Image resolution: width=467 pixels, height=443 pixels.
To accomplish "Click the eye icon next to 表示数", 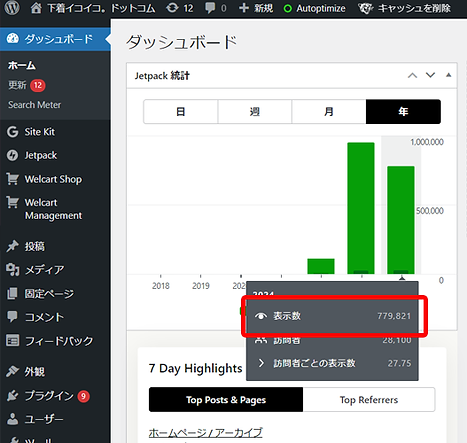I will [x=261, y=316].
